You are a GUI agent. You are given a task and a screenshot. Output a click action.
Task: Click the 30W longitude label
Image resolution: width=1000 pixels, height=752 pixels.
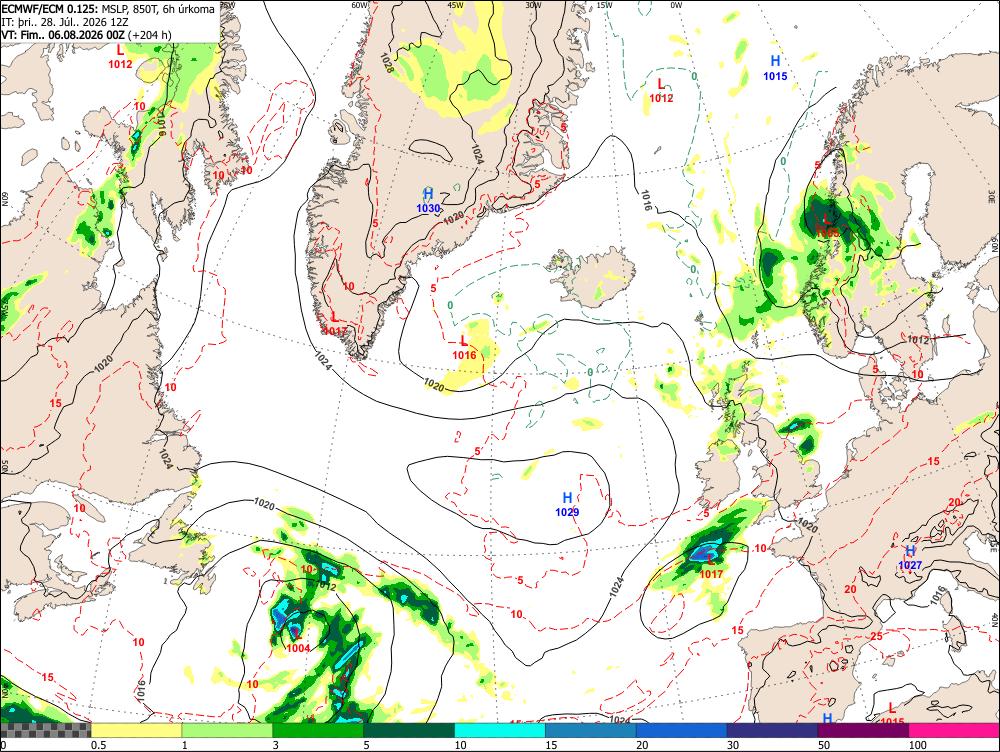click(x=534, y=5)
